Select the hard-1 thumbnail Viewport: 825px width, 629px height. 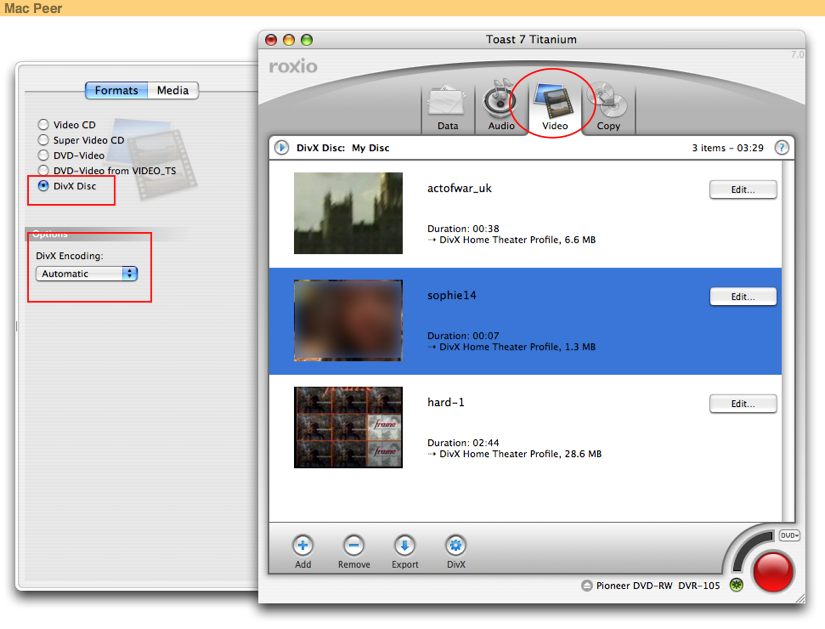(348, 427)
